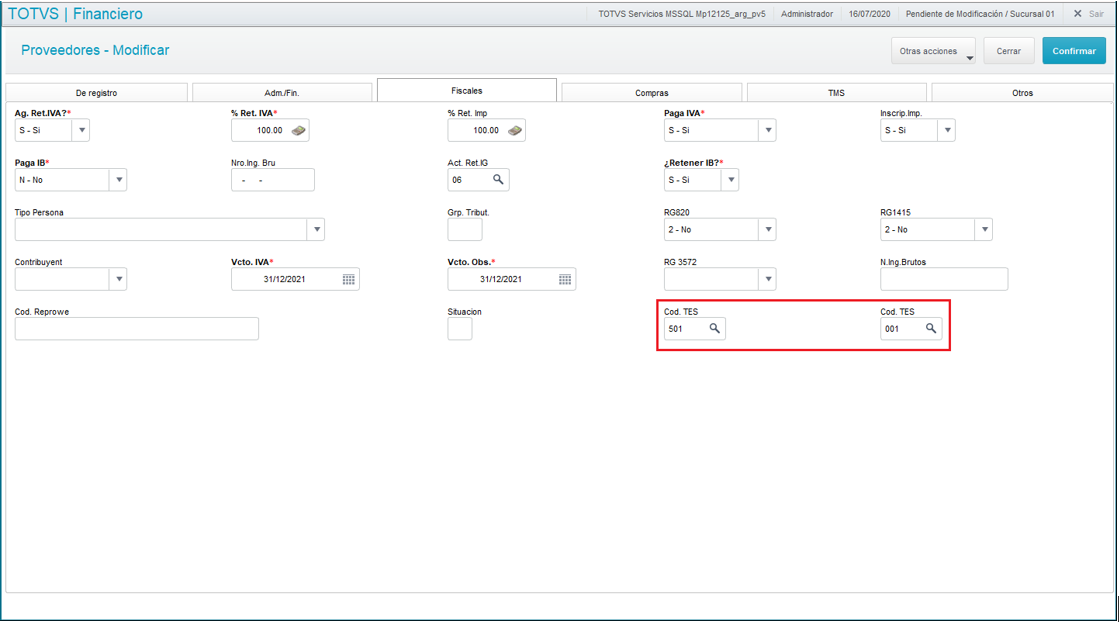Expand Ag. Ret.IVA? dropdown
Image resolution: width=1119 pixels, height=622 pixels.
coord(81,131)
